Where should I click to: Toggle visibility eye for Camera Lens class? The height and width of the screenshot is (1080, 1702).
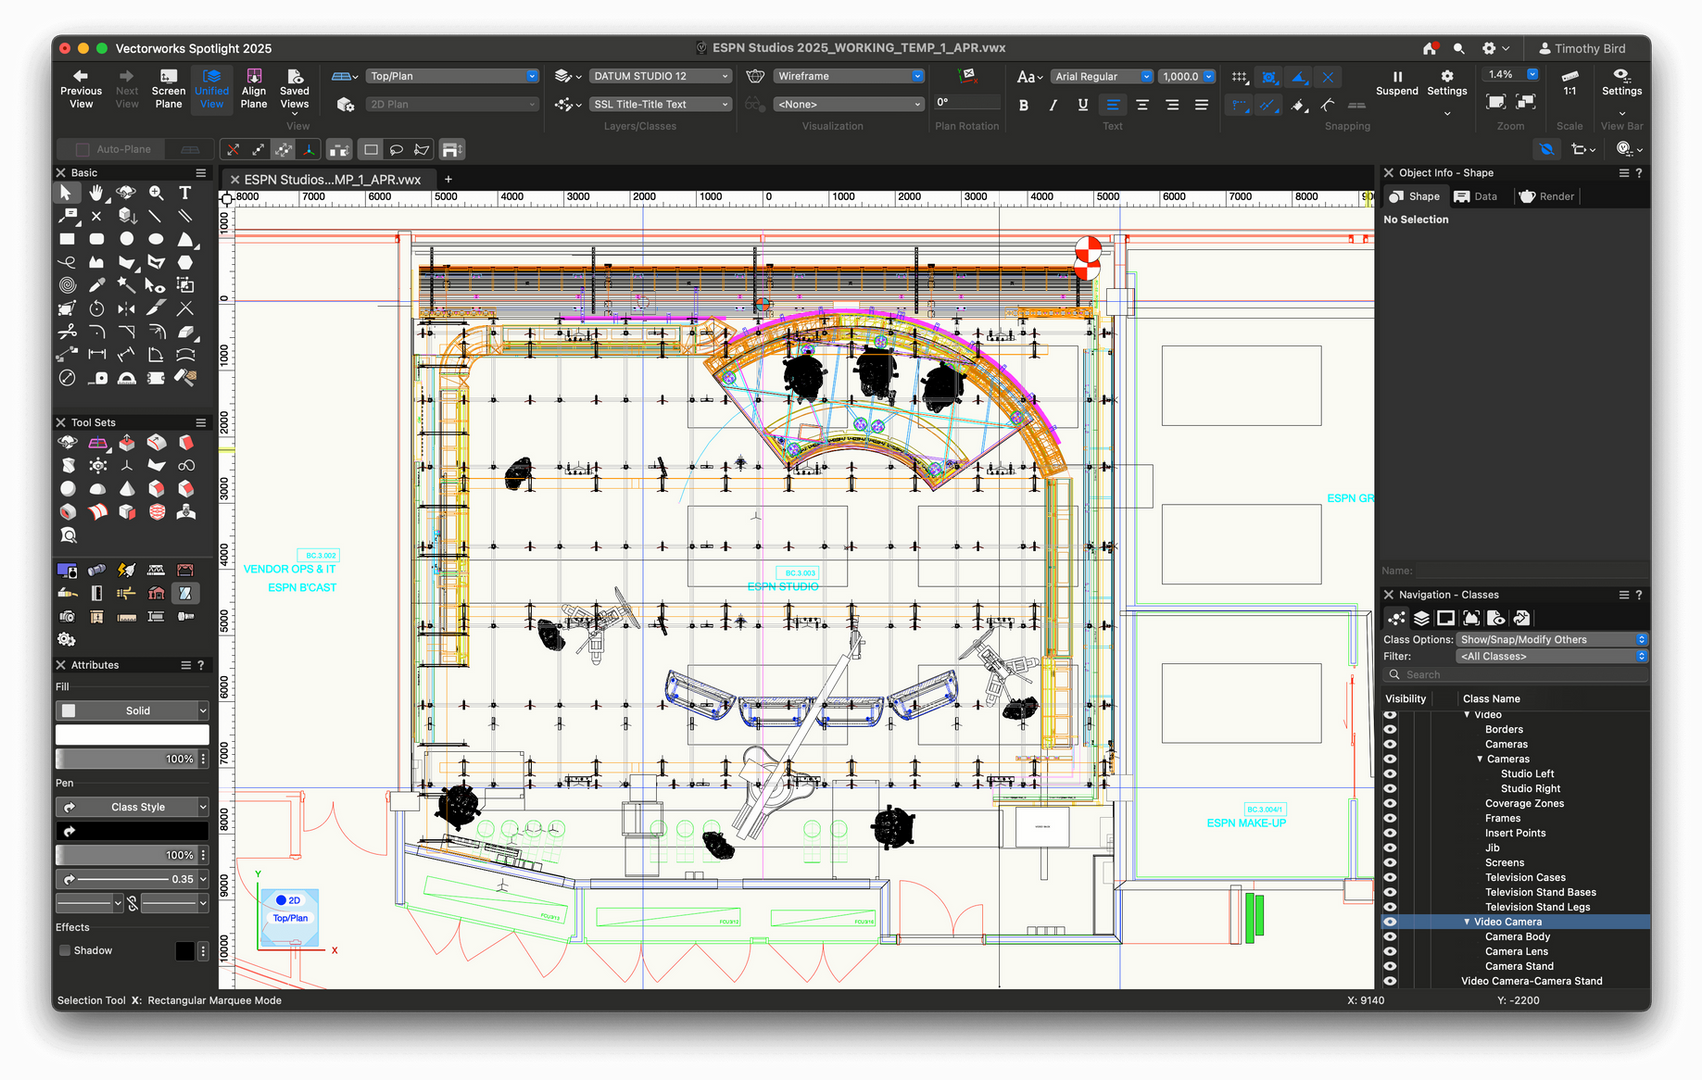point(1390,952)
